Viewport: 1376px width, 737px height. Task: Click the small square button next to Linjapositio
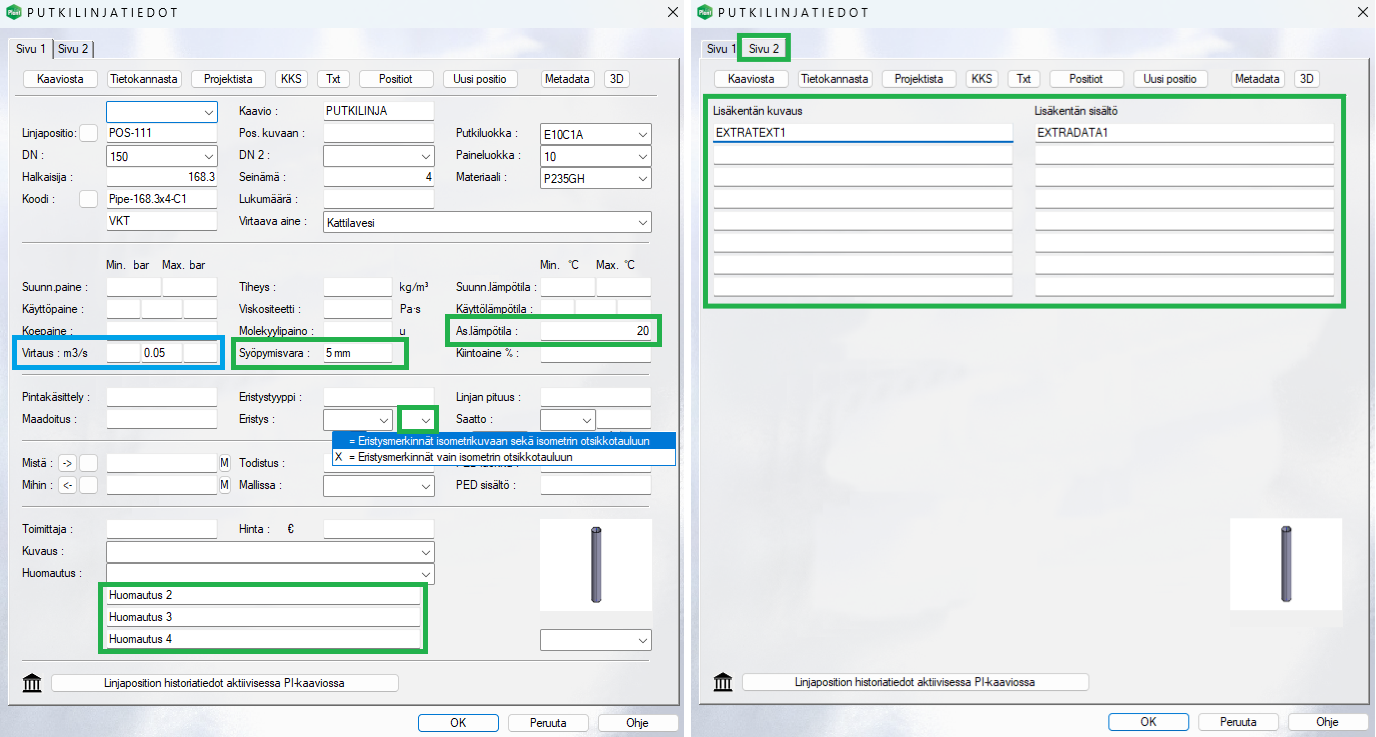89,133
